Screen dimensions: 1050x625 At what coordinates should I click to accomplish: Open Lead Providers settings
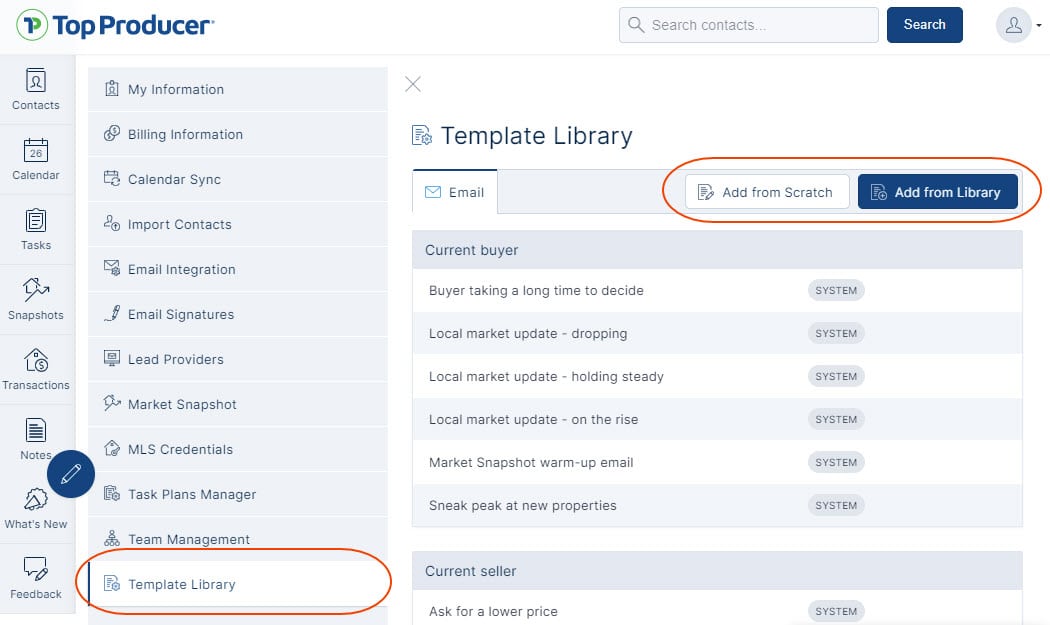pos(238,358)
